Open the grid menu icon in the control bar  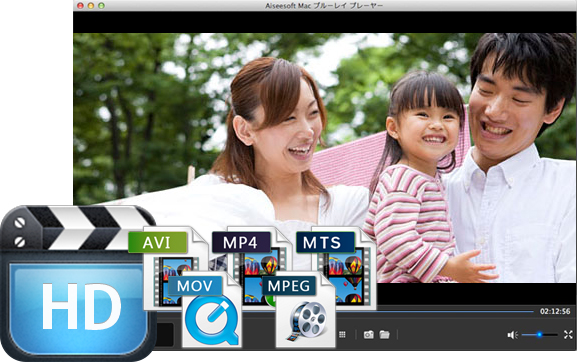(342, 334)
